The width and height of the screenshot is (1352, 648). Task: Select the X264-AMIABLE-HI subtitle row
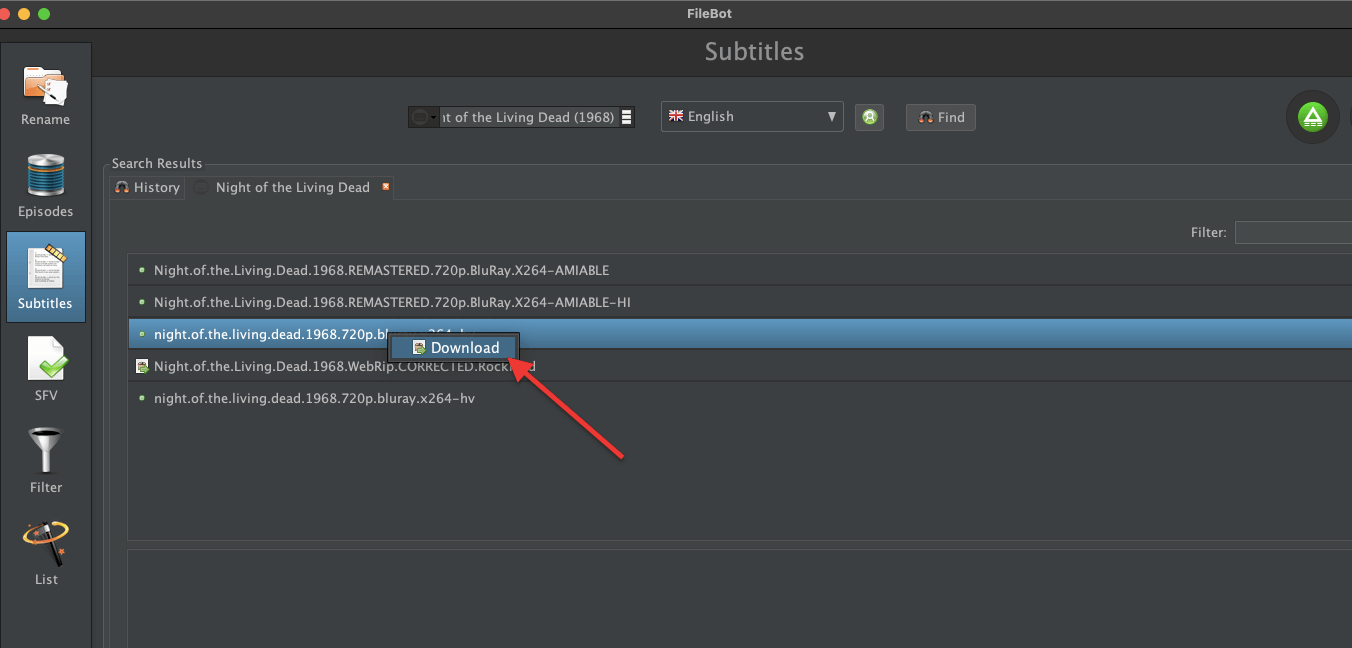(x=740, y=302)
